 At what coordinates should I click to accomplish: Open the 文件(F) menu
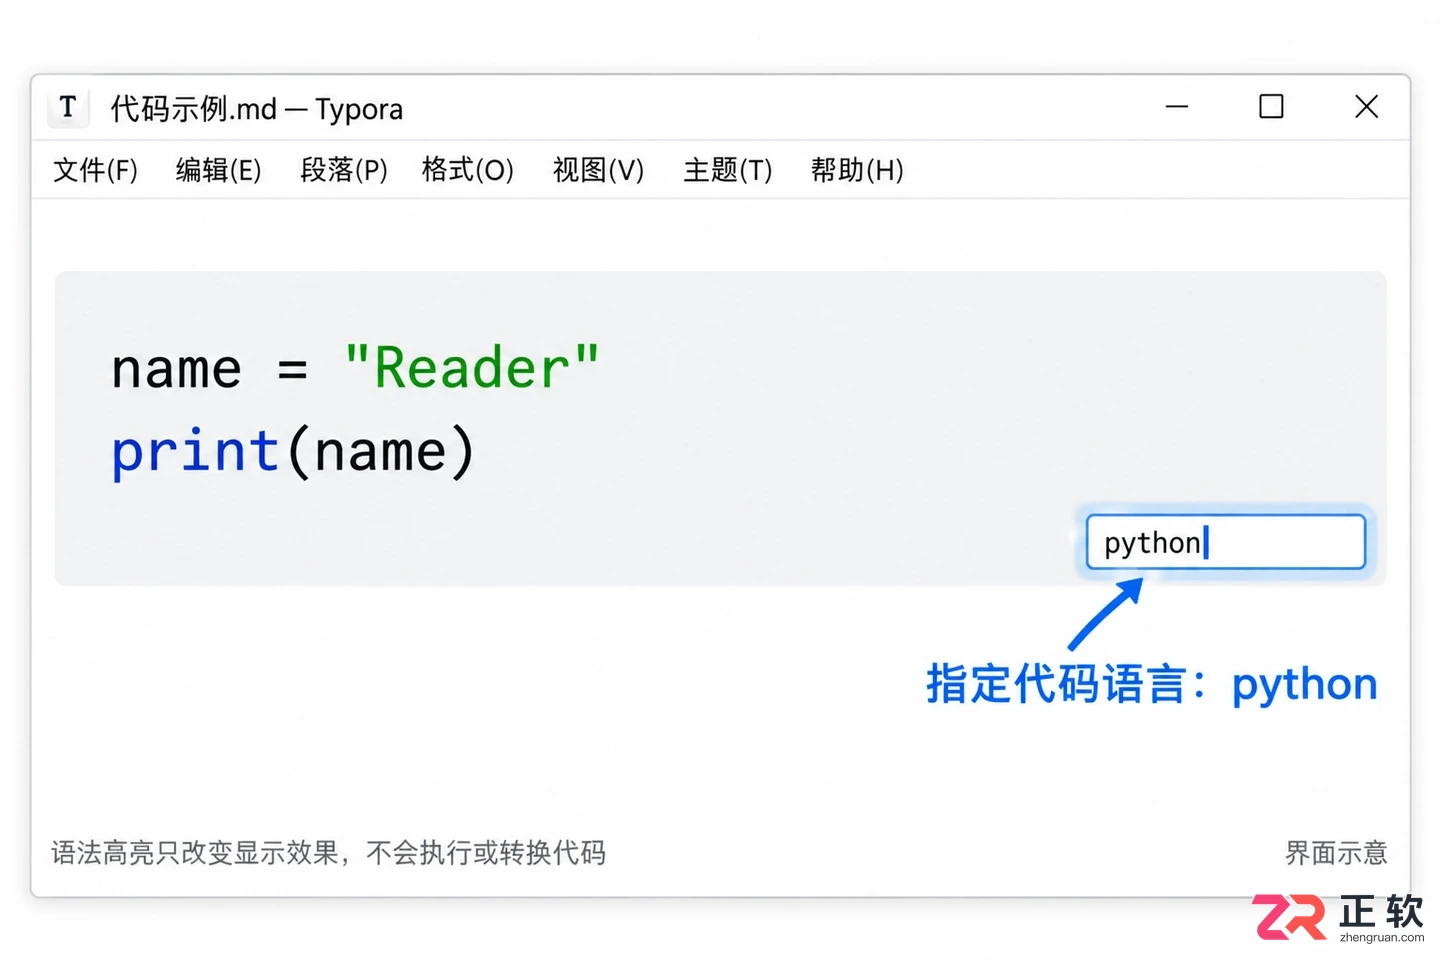pos(95,170)
